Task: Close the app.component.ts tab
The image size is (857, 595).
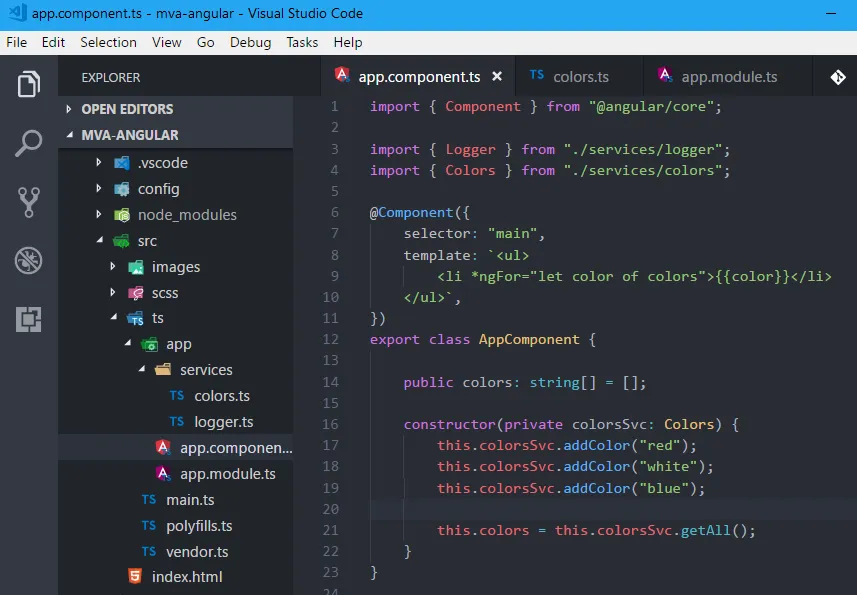Action: (x=497, y=76)
